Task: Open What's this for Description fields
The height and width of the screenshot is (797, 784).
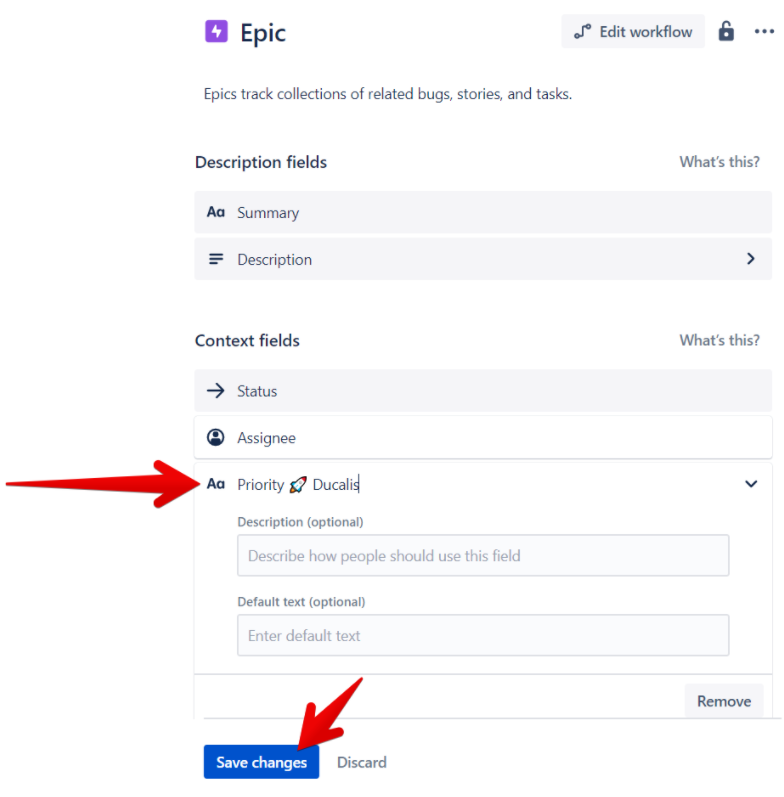Action: (x=719, y=162)
